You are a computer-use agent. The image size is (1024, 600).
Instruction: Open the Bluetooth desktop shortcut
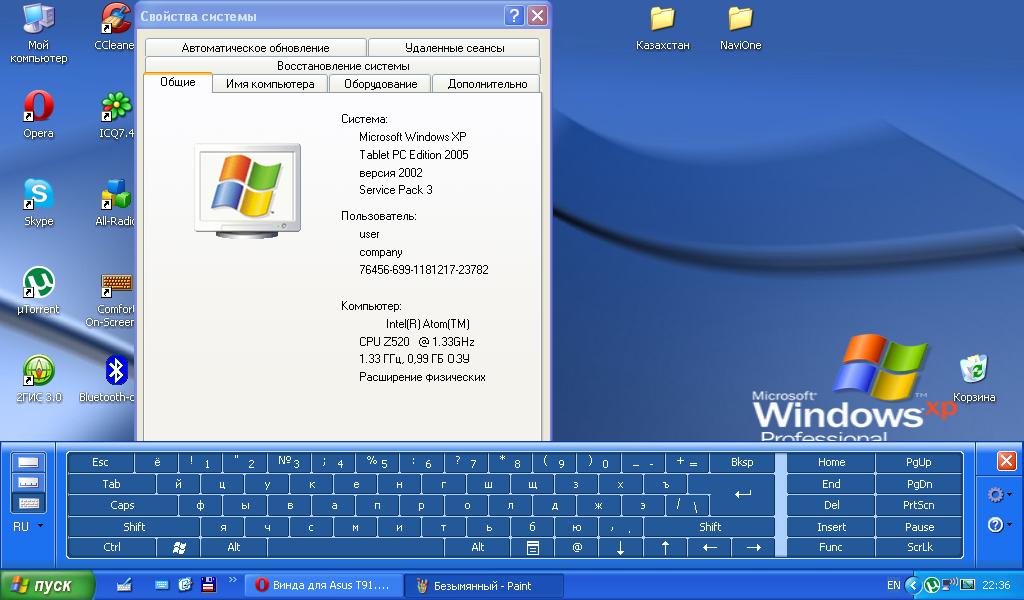(108, 379)
